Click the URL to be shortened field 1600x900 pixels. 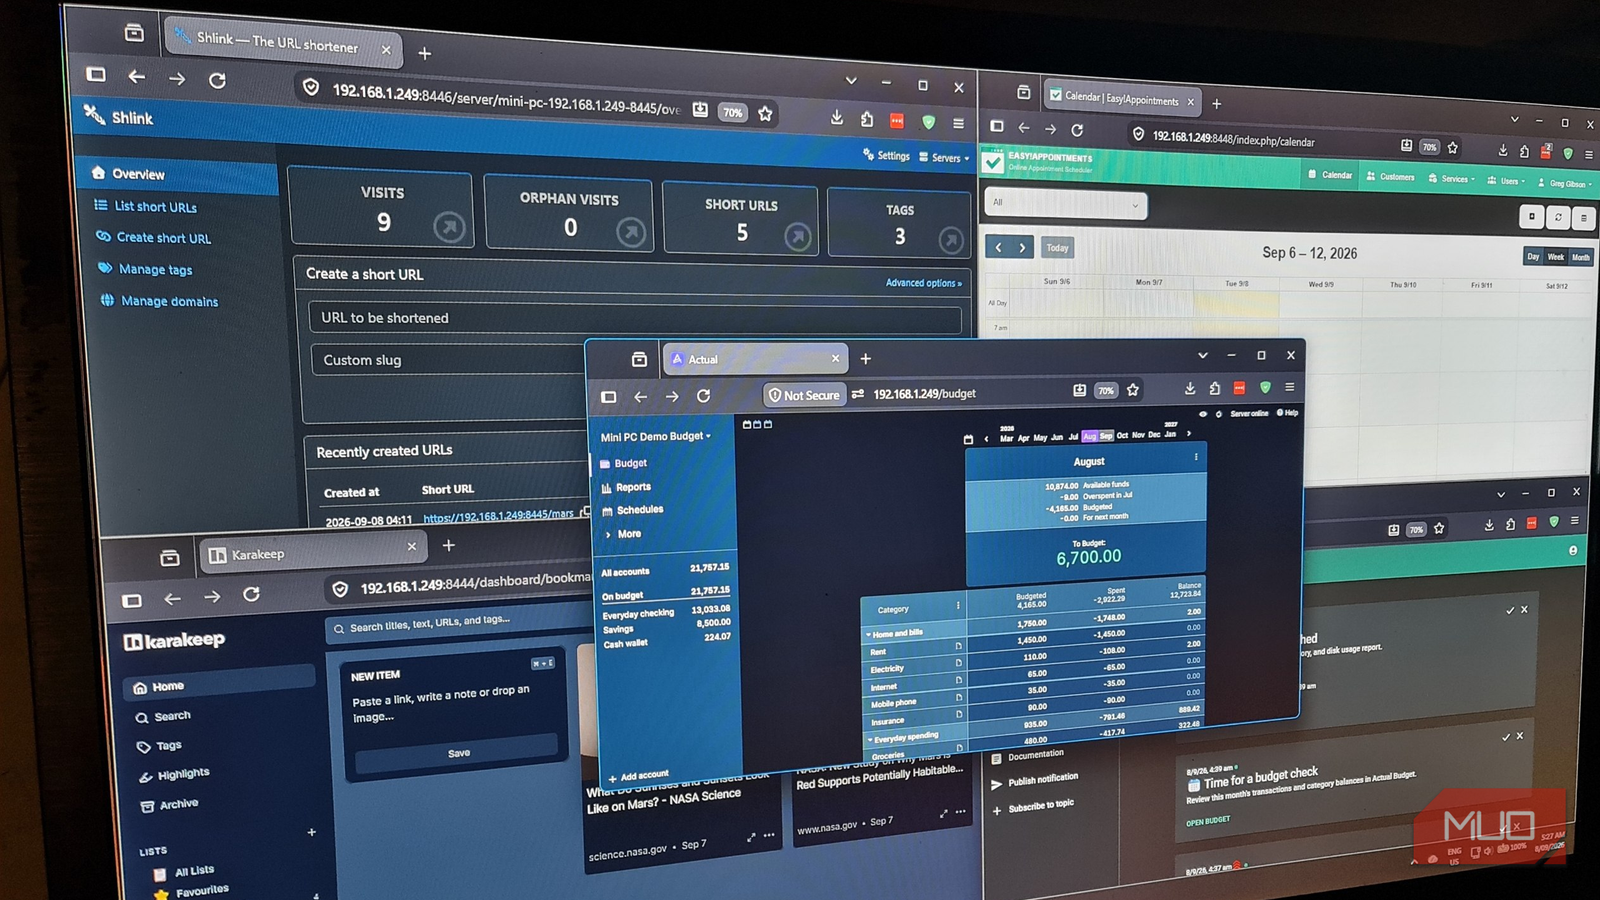[x=634, y=319]
